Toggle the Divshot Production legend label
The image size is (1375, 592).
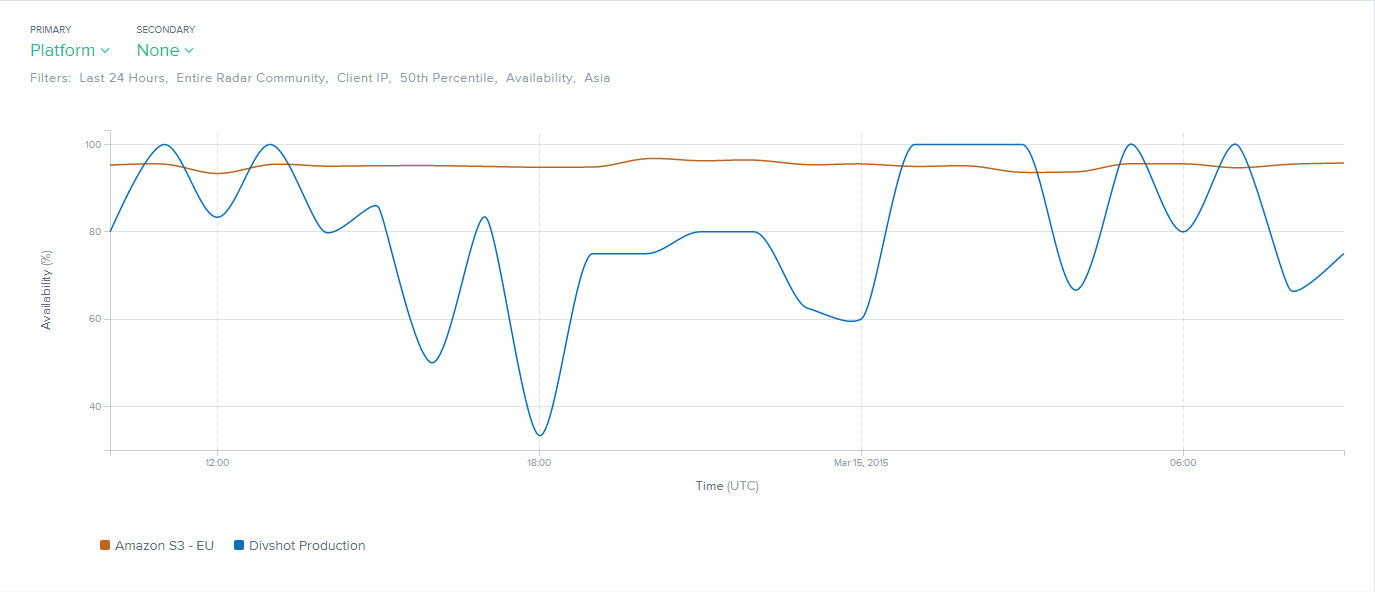click(x=307, y=546)
